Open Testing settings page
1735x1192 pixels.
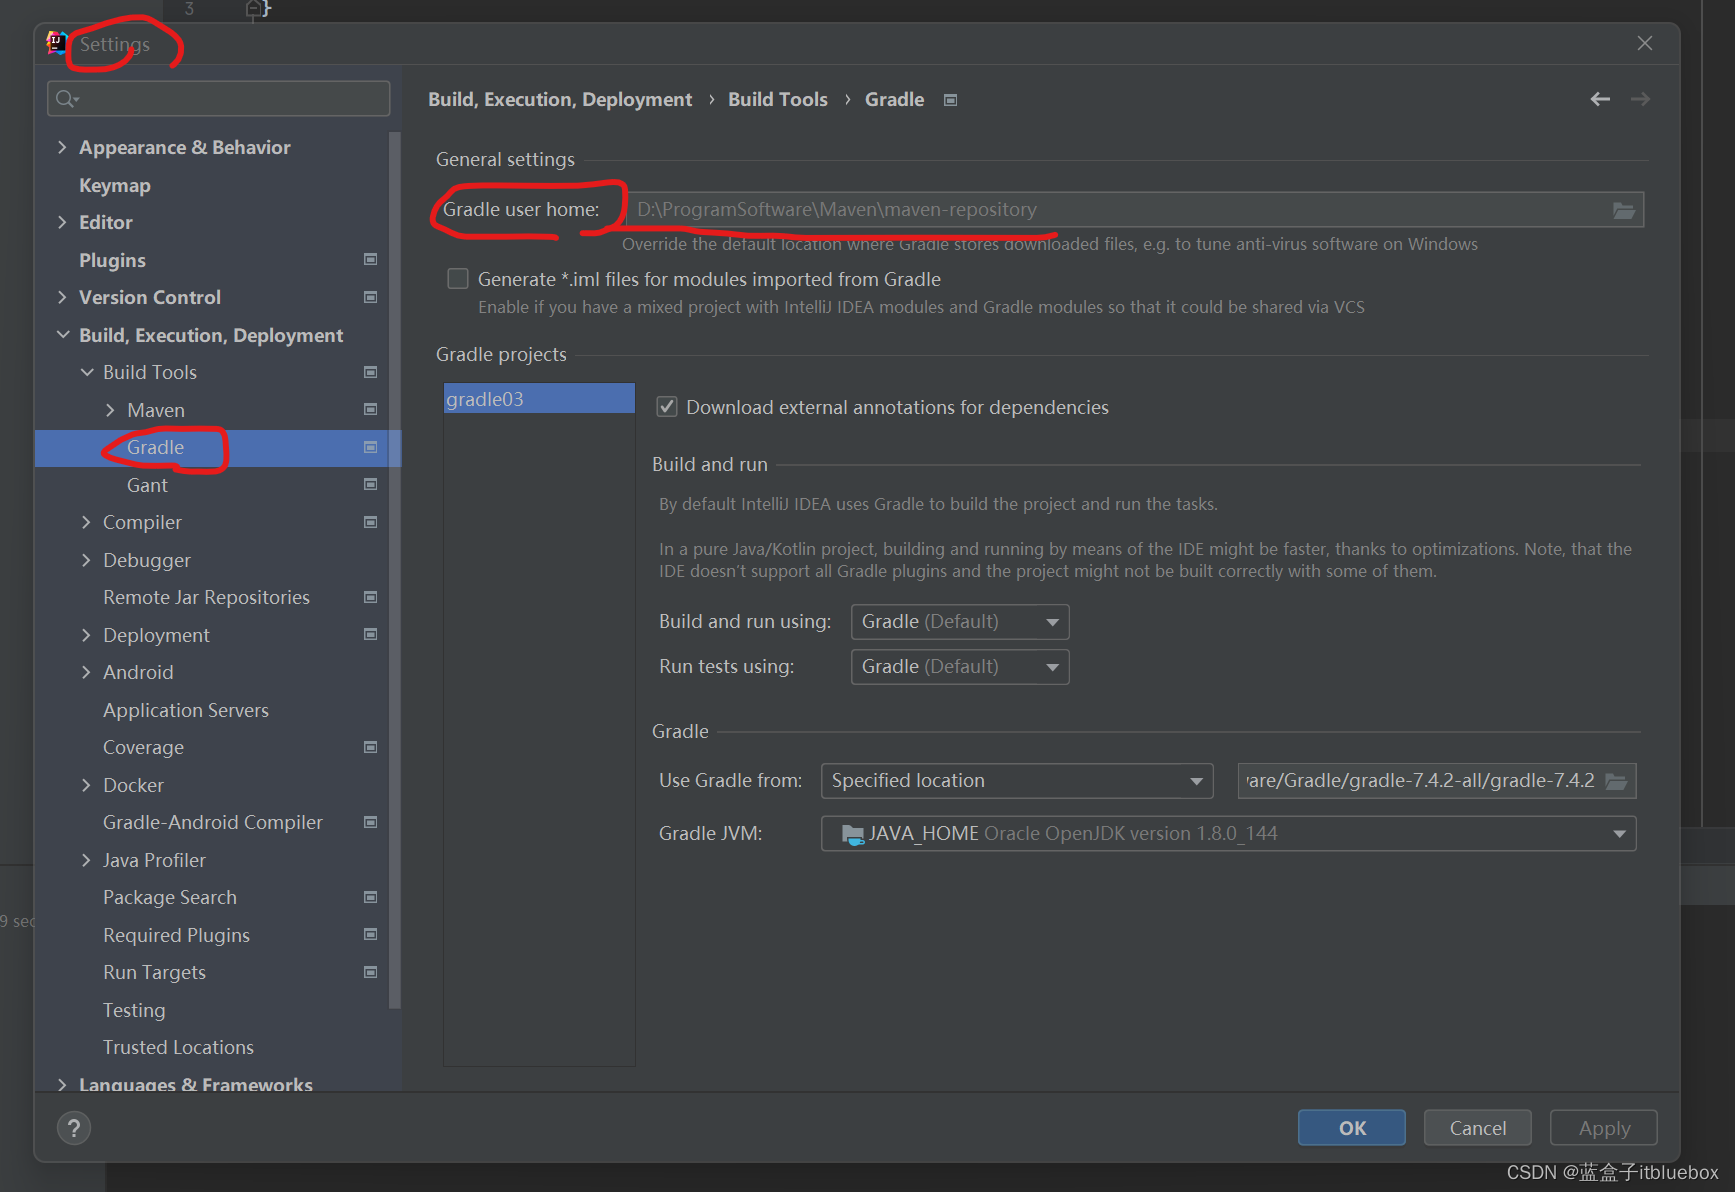(134, 1010)
